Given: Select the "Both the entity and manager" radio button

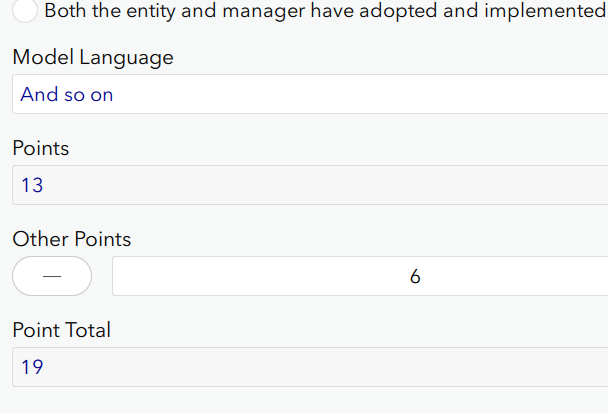Looking at the screenshot, I should click(26, 11).
